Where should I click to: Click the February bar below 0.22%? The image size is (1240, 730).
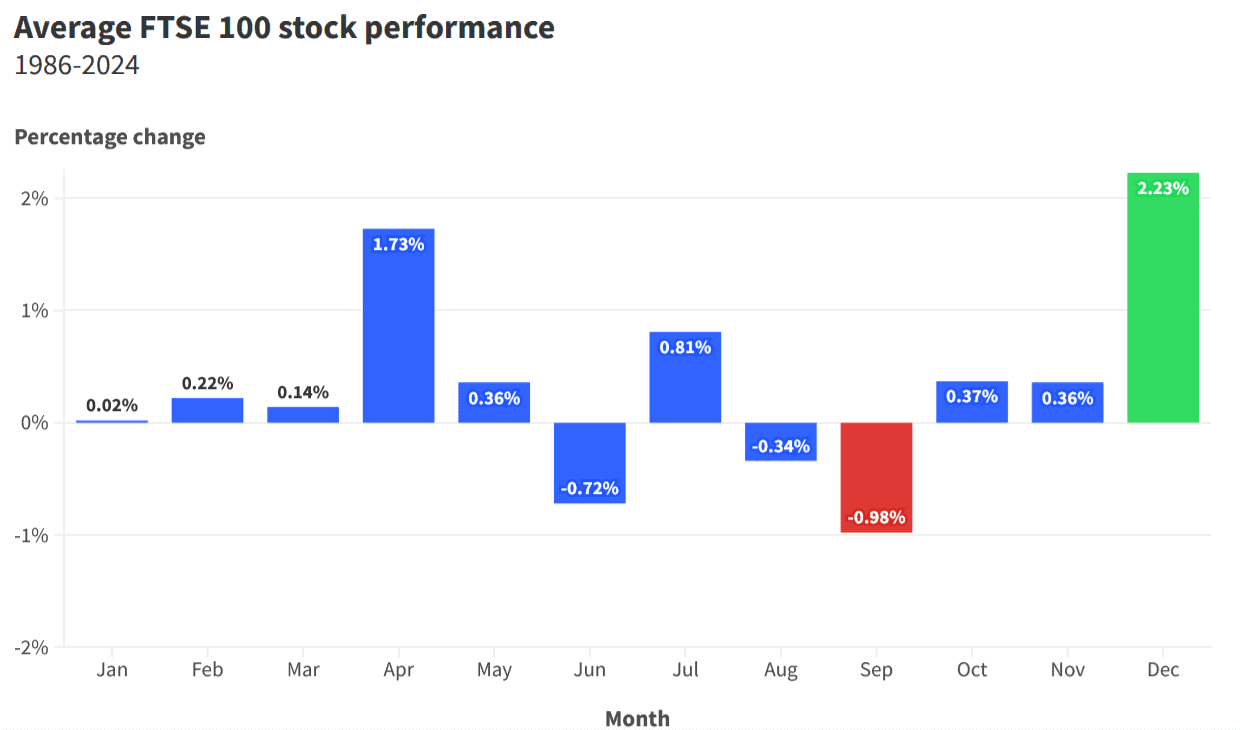(x=207, y=411)
